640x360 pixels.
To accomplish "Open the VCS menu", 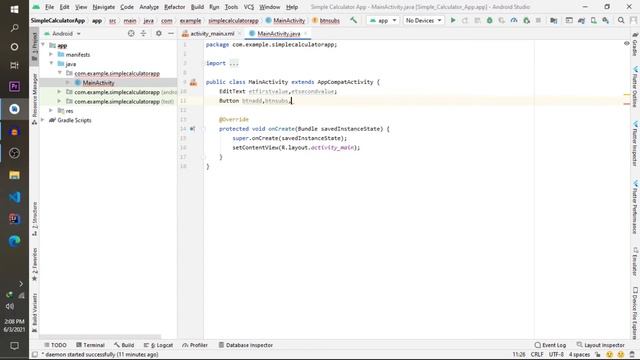I will [249, 7].
